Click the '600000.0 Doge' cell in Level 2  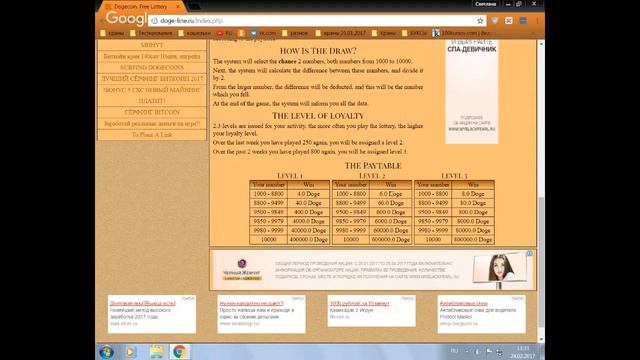[391, 240]
